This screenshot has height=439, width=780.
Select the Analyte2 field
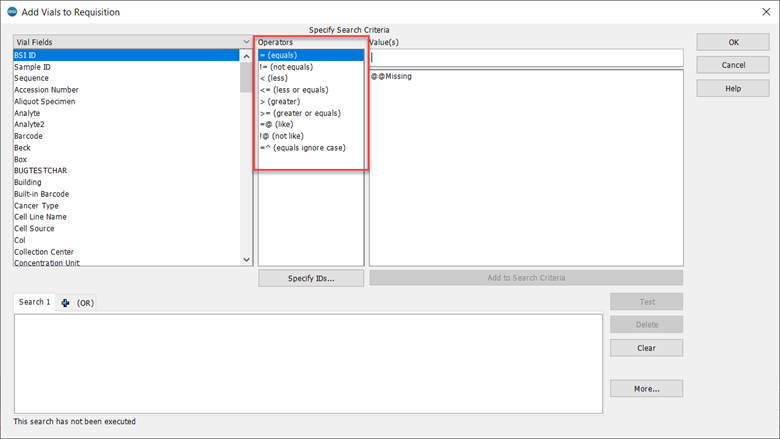tap(126, 124)
